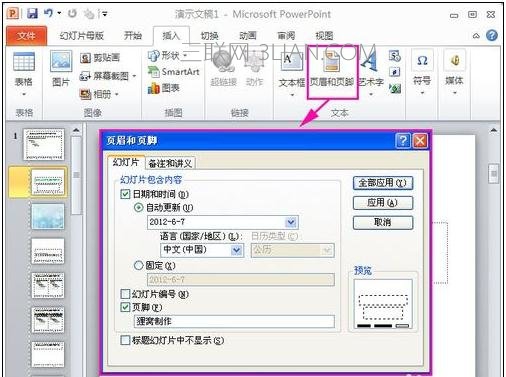
Task: Select the blue picture layout thumbnail
Action: (48, 216)
